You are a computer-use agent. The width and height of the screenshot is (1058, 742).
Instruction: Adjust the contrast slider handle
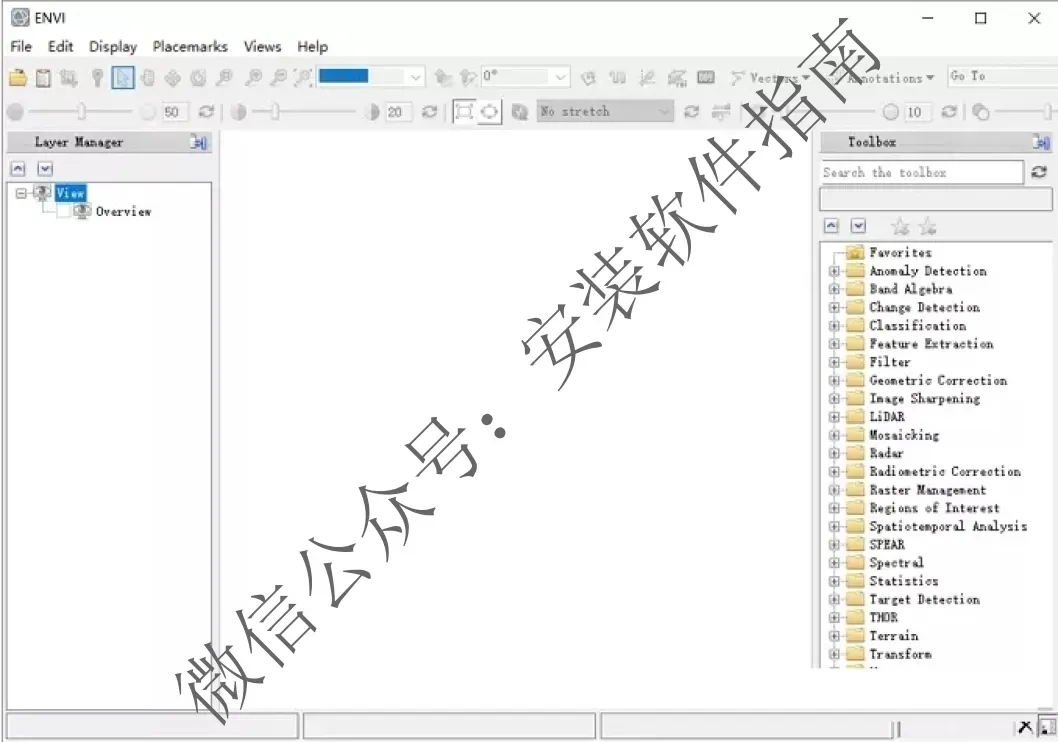point(275,111)
